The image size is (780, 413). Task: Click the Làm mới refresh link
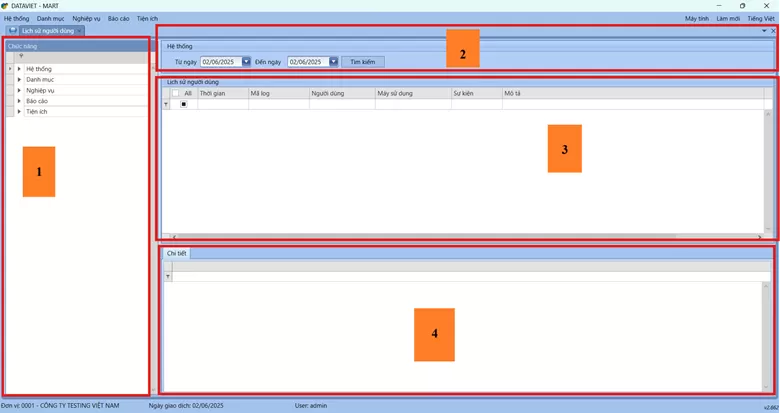(x=728, y=19)
